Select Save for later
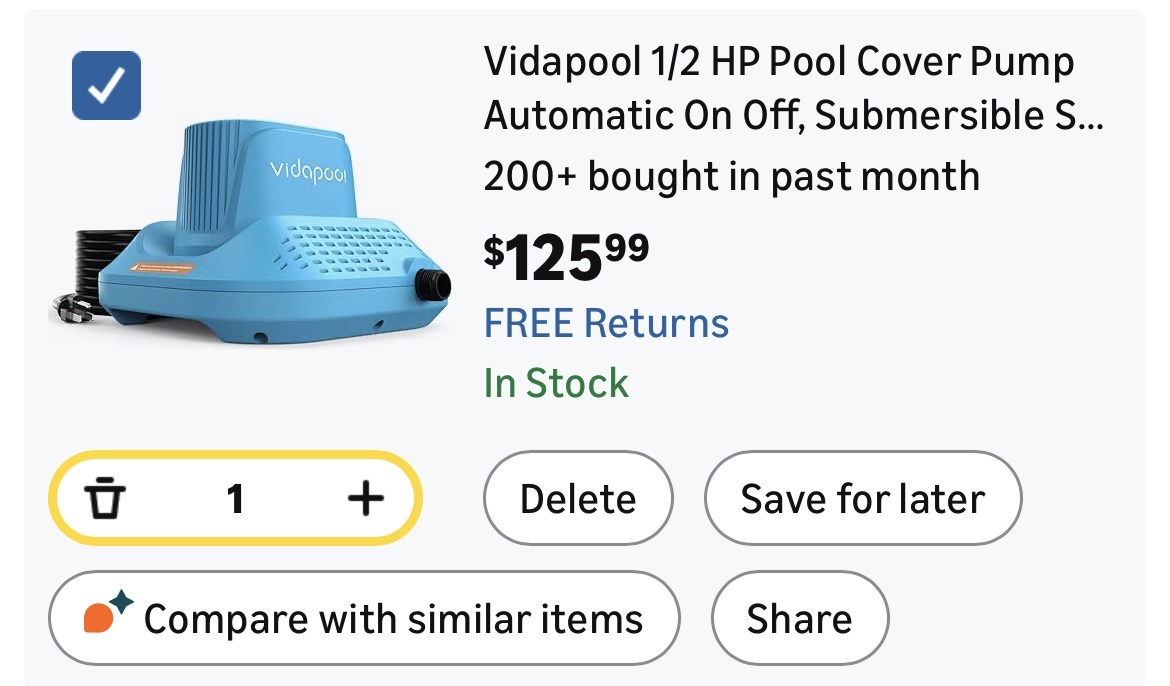 (862, 499)
